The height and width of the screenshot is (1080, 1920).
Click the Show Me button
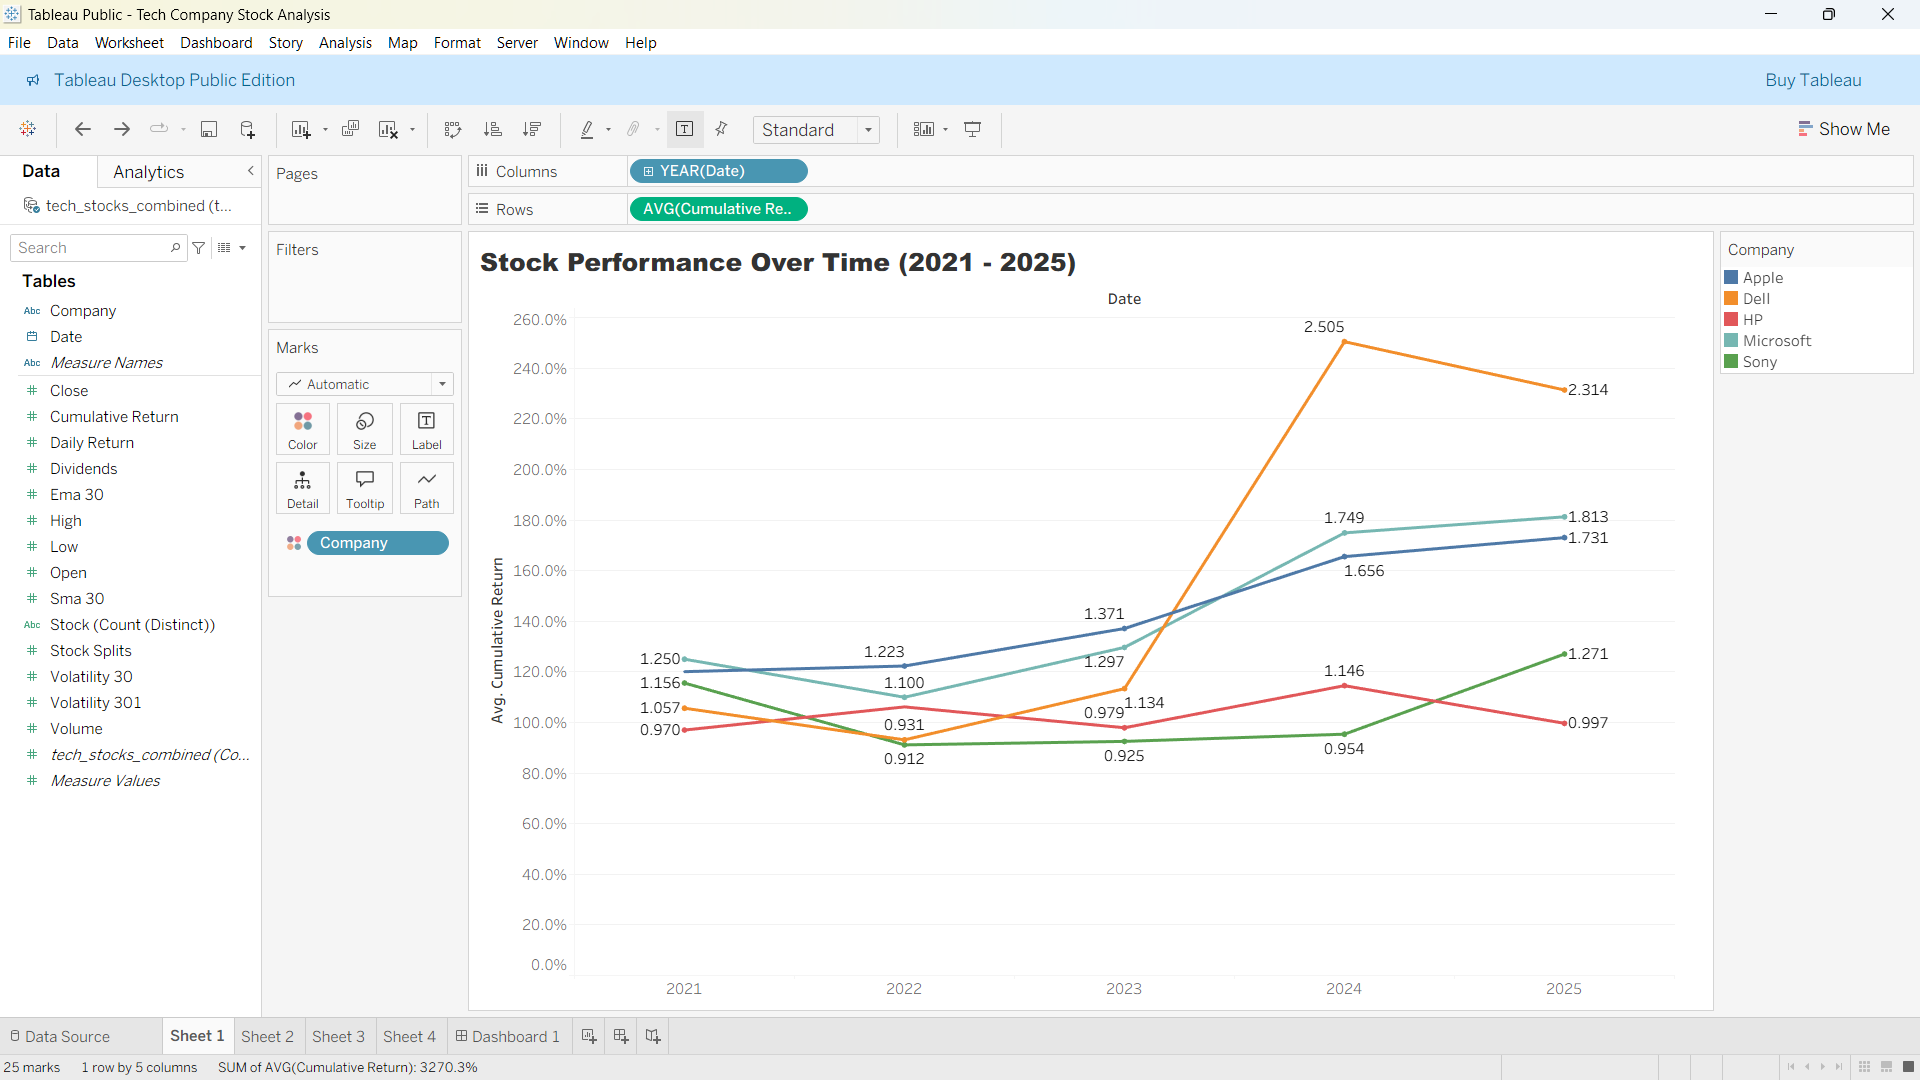point(1844,129)
